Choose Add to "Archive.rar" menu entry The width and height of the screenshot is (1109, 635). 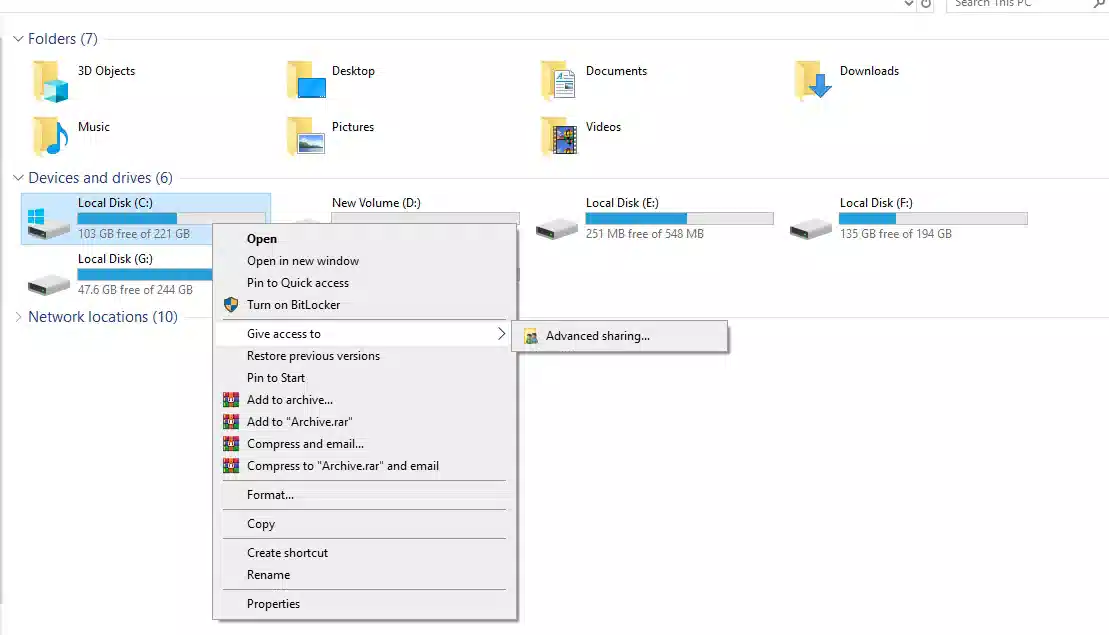[299, 422]
